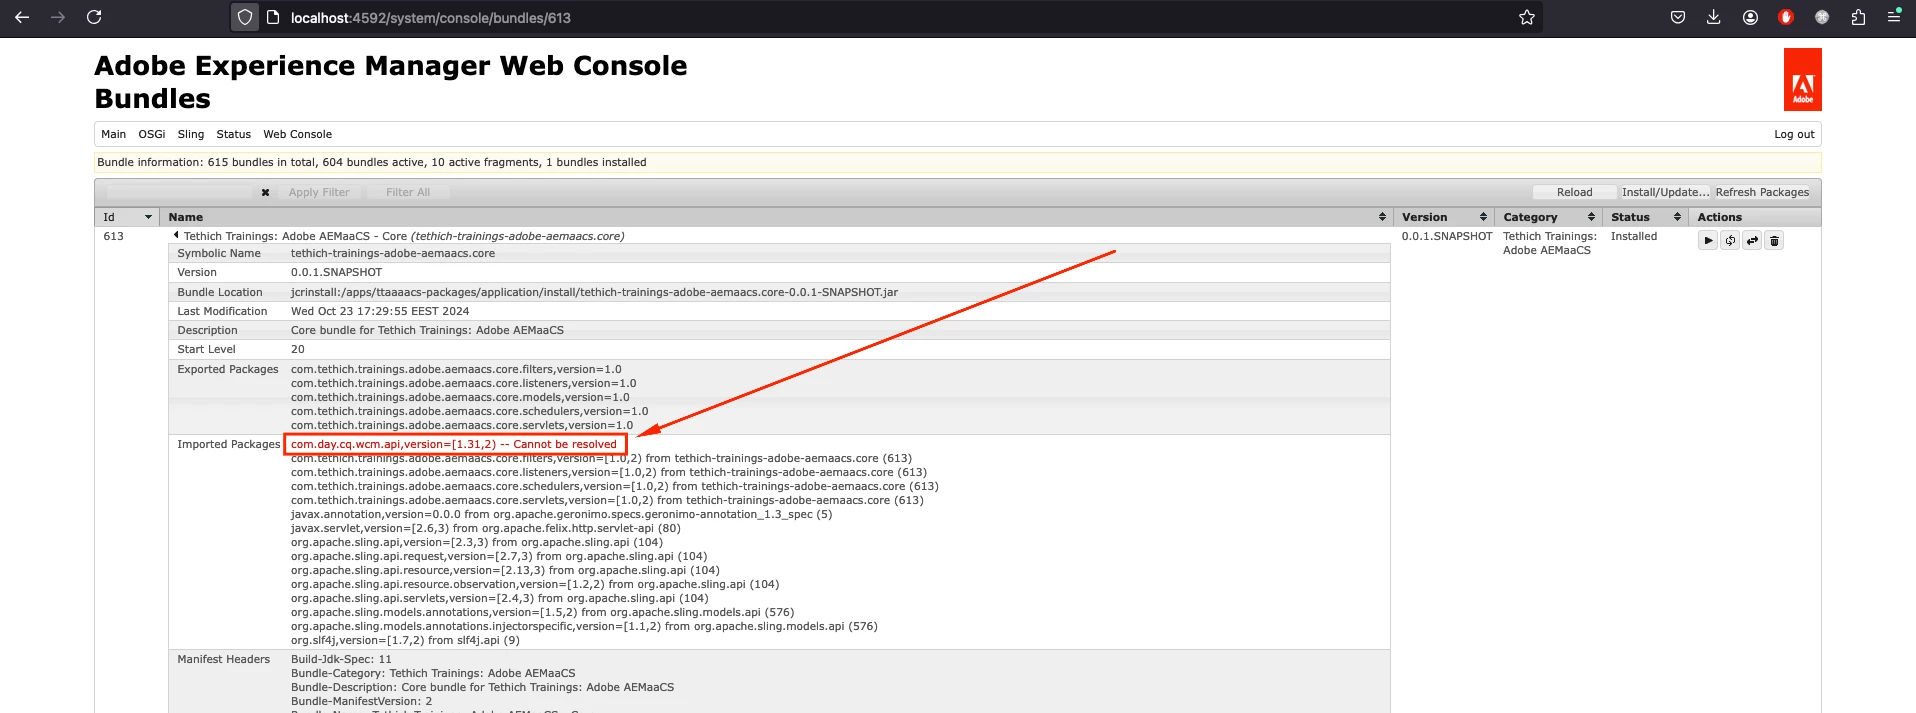Click the browser address bar URL
Viewport: 1916px width, 713px height.
(x=431, y=18)
